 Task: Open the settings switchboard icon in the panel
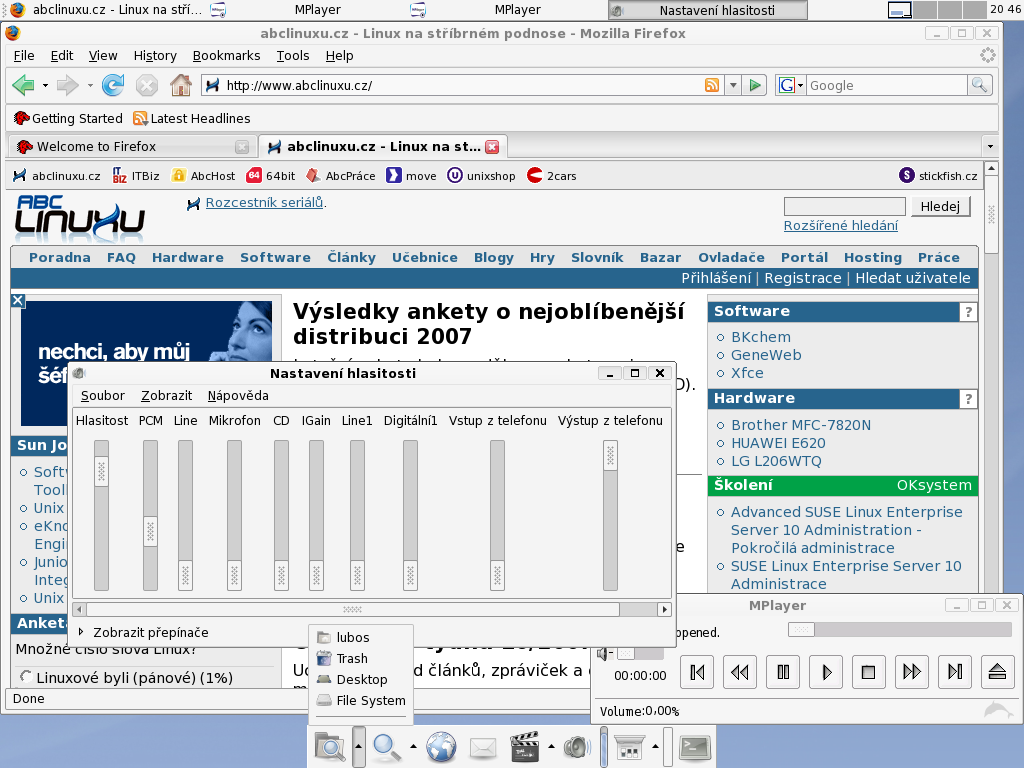630,747
